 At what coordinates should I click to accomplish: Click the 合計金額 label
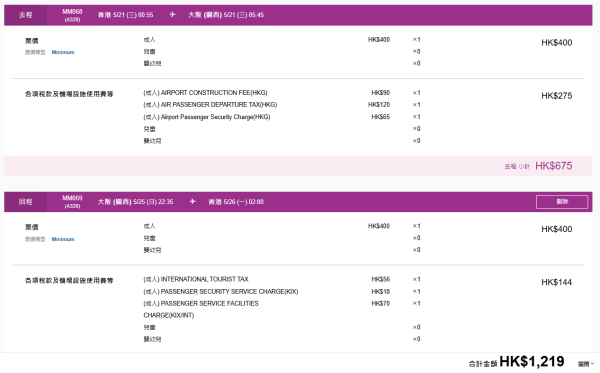[483, 363]
